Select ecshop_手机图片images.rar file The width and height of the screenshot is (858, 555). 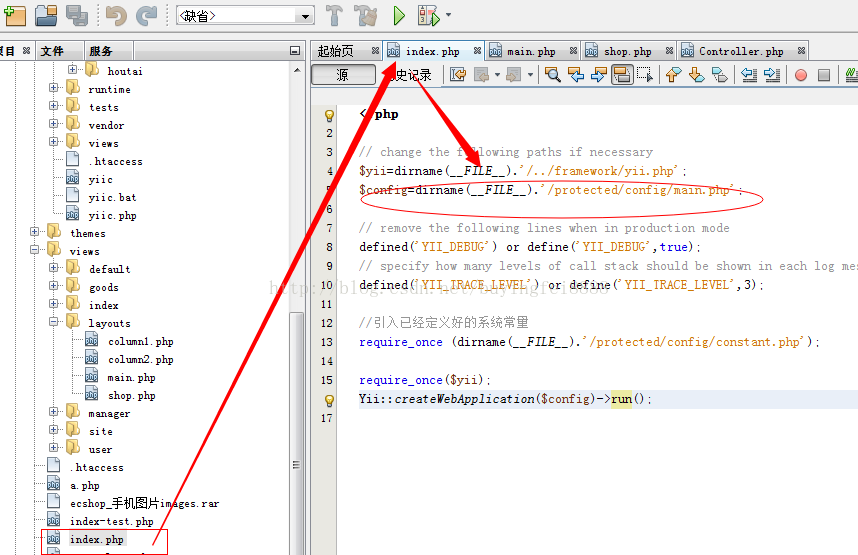[x=144, y=504]
